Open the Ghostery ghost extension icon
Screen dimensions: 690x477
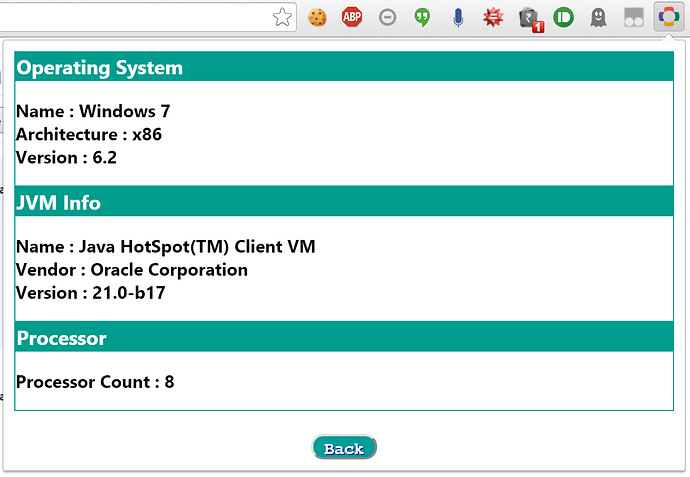(x=598, y=18)
